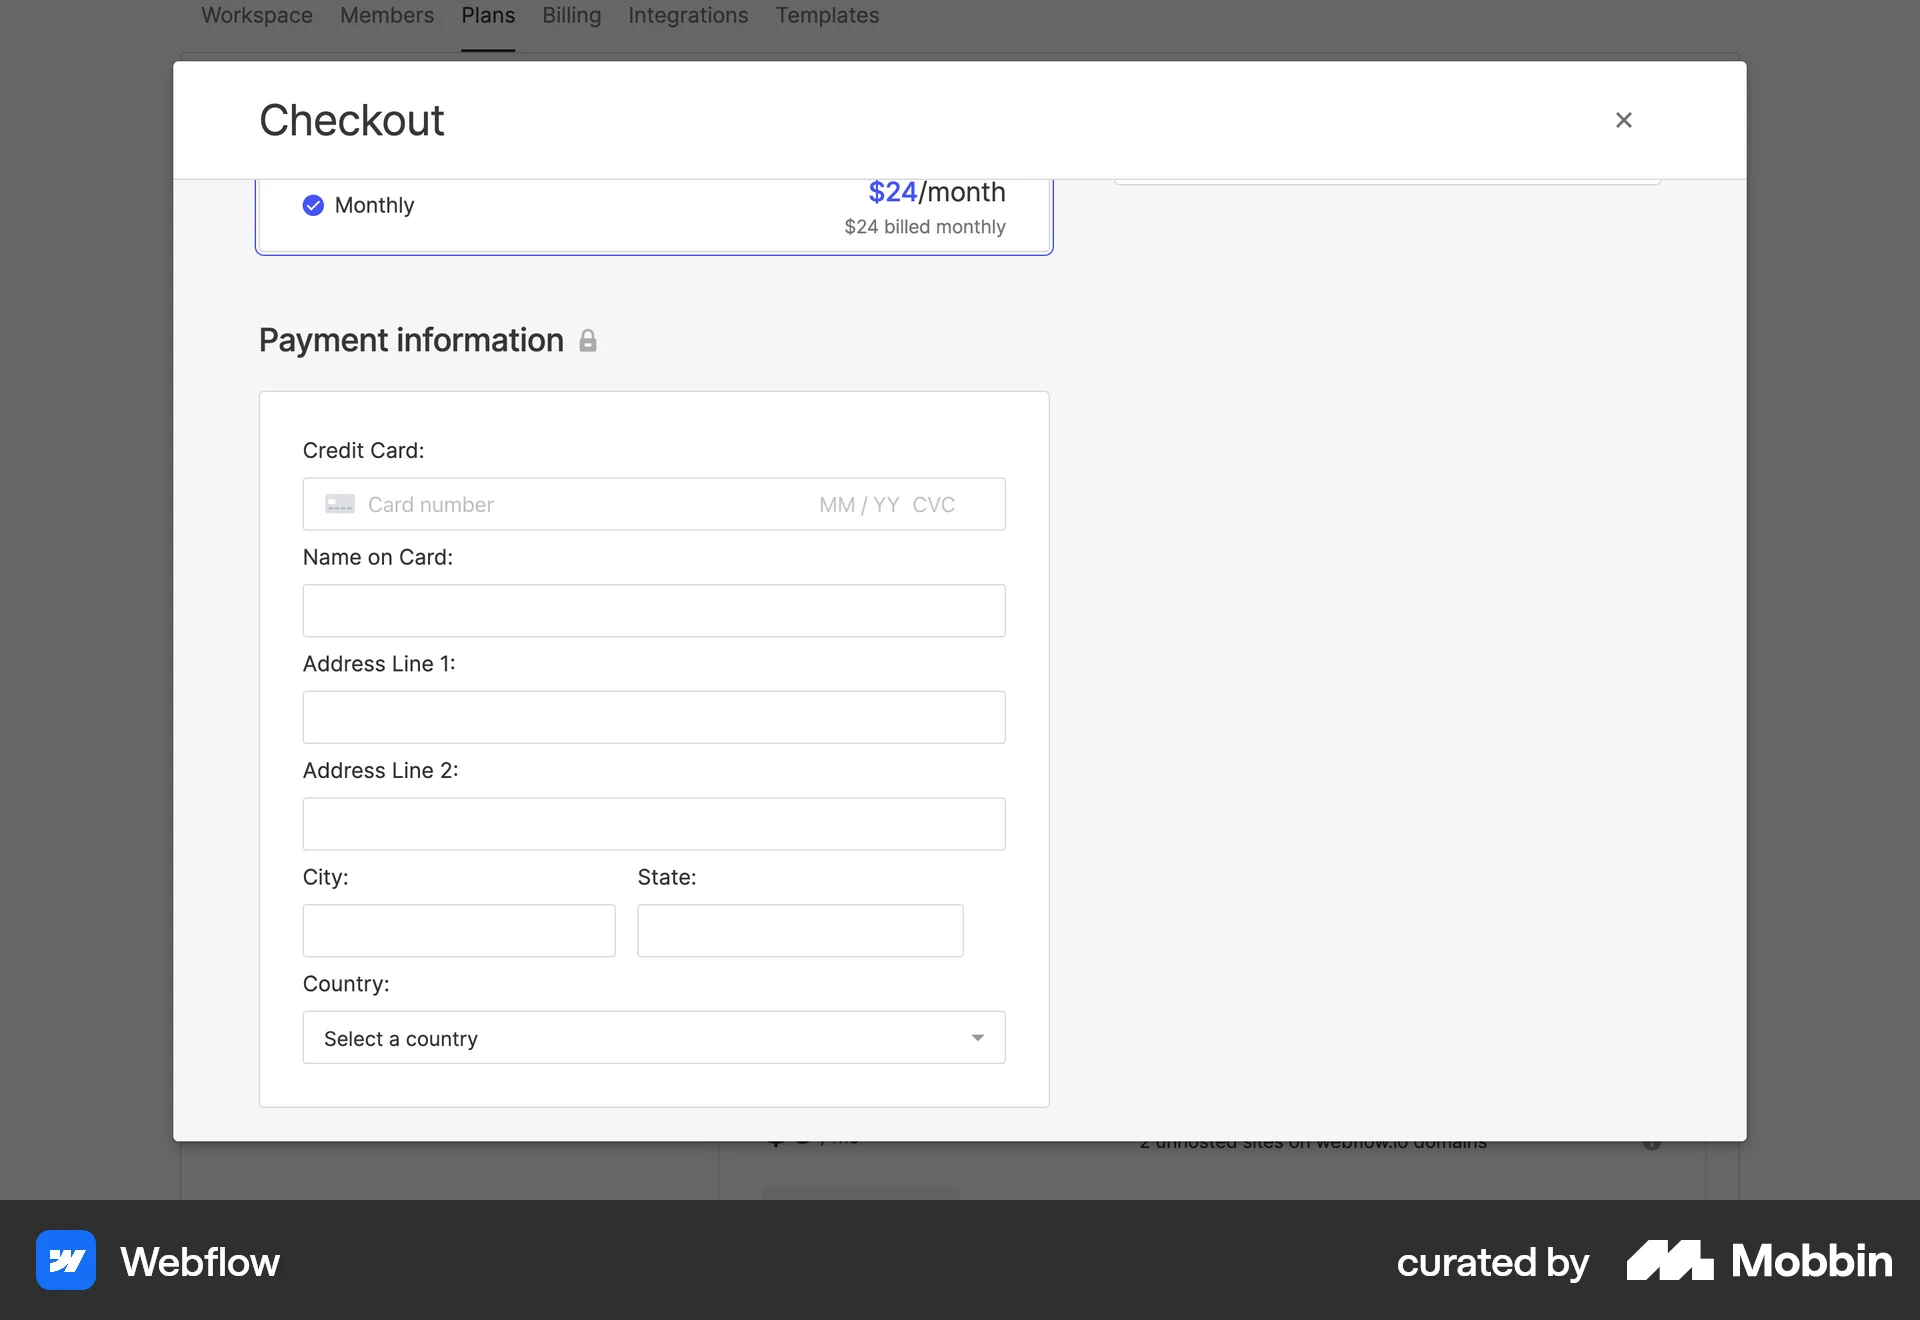Click the checkmark icon on Monthly option
1920x1320 pixels.
313,205
